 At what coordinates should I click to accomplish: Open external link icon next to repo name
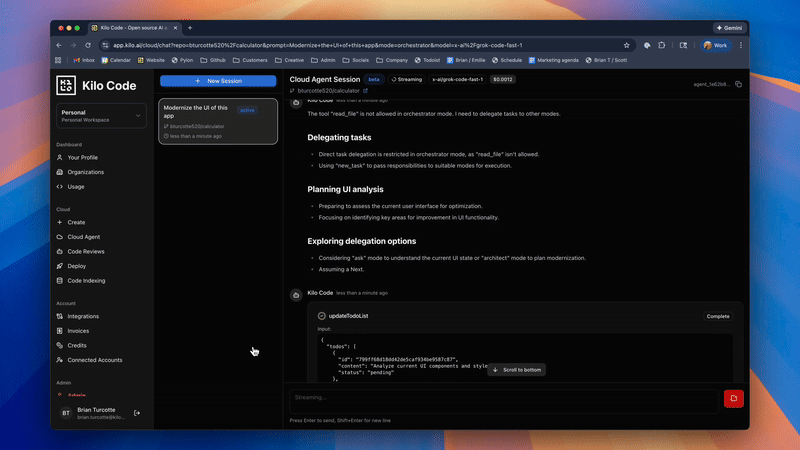point(365,91)
